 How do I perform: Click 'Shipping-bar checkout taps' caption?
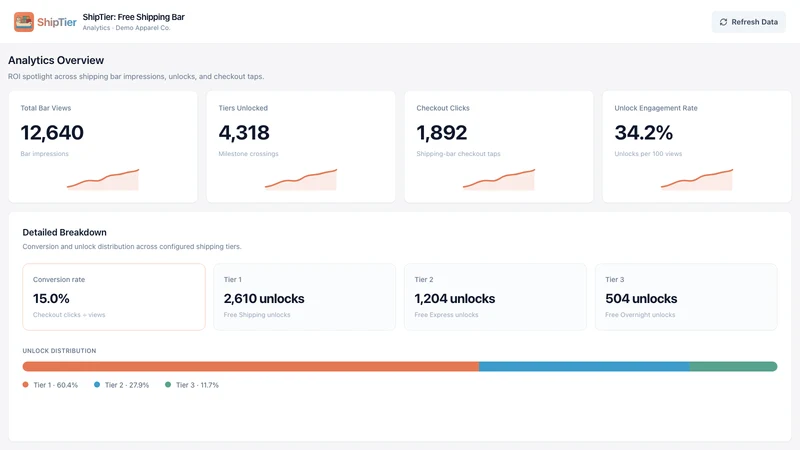(458, 154)
